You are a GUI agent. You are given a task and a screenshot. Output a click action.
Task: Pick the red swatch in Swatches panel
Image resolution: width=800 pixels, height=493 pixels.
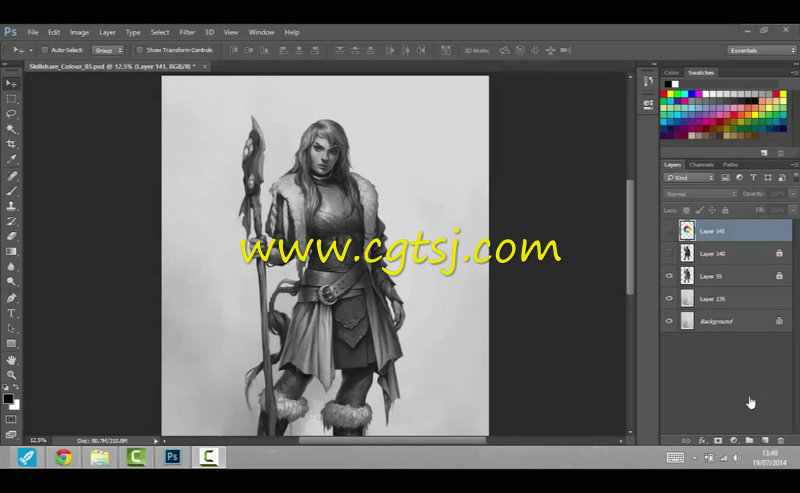click(x=663, y=94)
